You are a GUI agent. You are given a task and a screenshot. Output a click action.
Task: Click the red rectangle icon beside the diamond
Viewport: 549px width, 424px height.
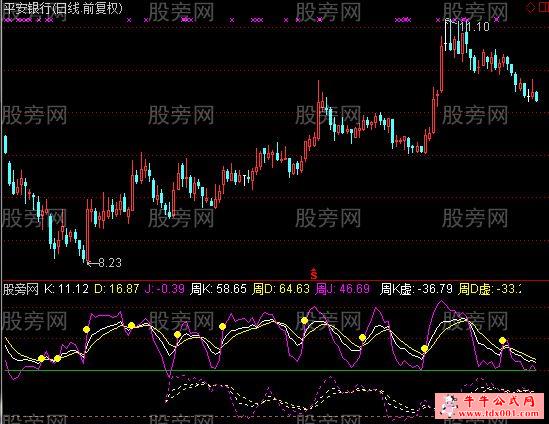tap(543, 8)
